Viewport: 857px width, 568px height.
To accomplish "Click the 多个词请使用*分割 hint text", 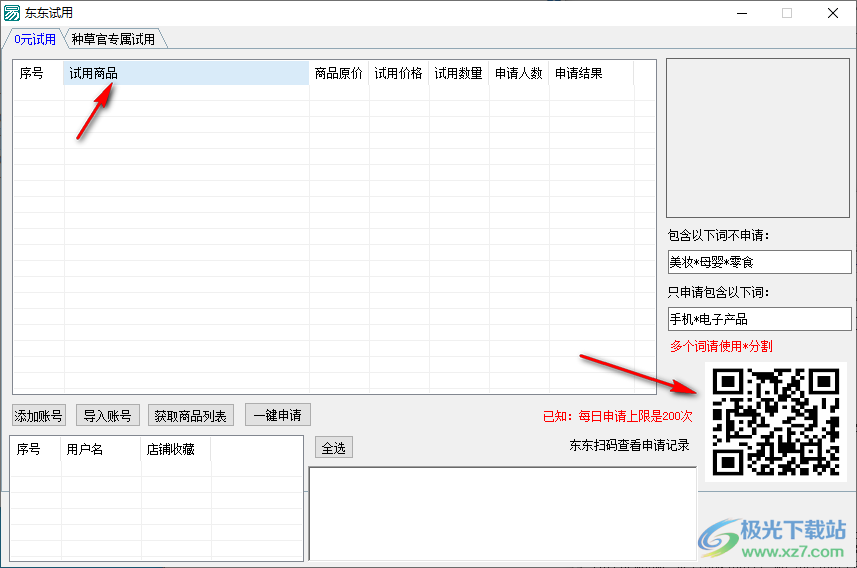I will tap(721, 346).
